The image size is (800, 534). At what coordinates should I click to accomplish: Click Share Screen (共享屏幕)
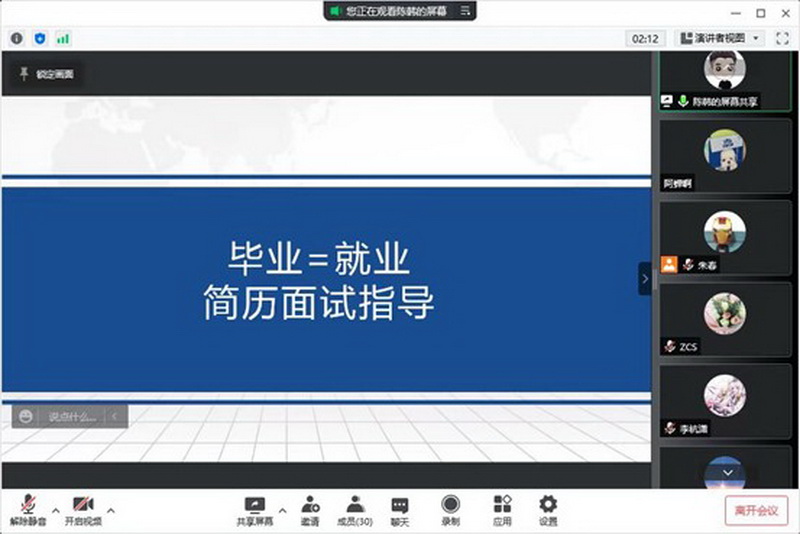point(254,509)
